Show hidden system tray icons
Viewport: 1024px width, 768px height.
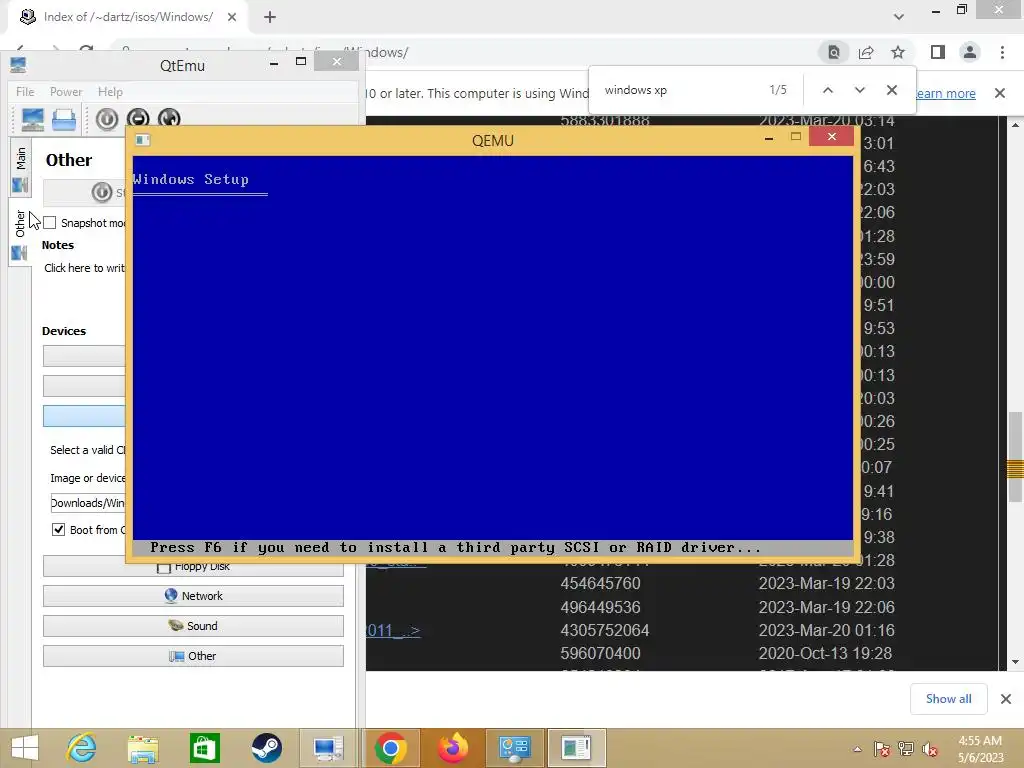[857, 749]
